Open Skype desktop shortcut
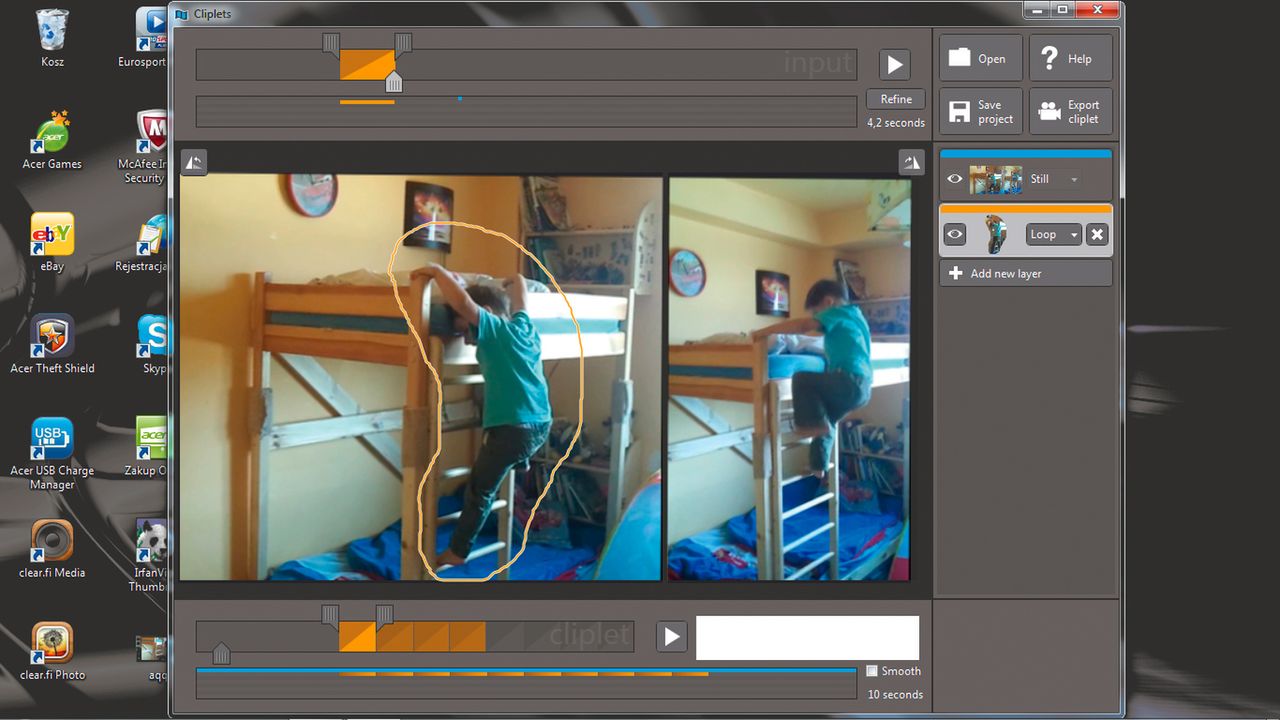 click(152, 344)
